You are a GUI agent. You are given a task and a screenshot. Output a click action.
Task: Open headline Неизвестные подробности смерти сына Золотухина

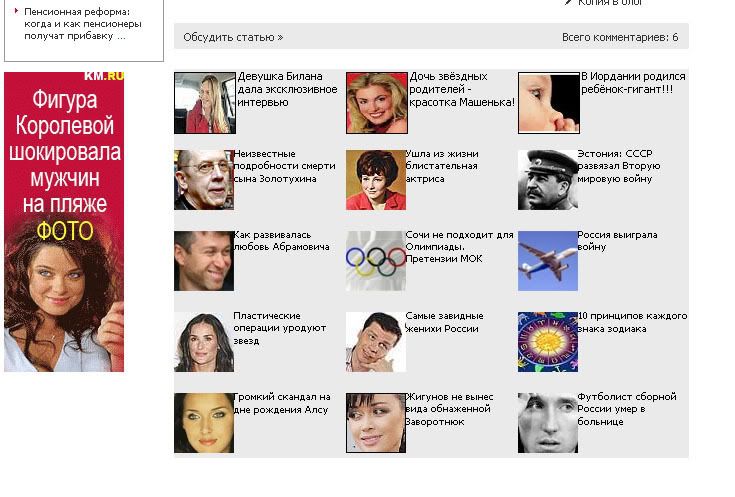click(x=285, y=166)
